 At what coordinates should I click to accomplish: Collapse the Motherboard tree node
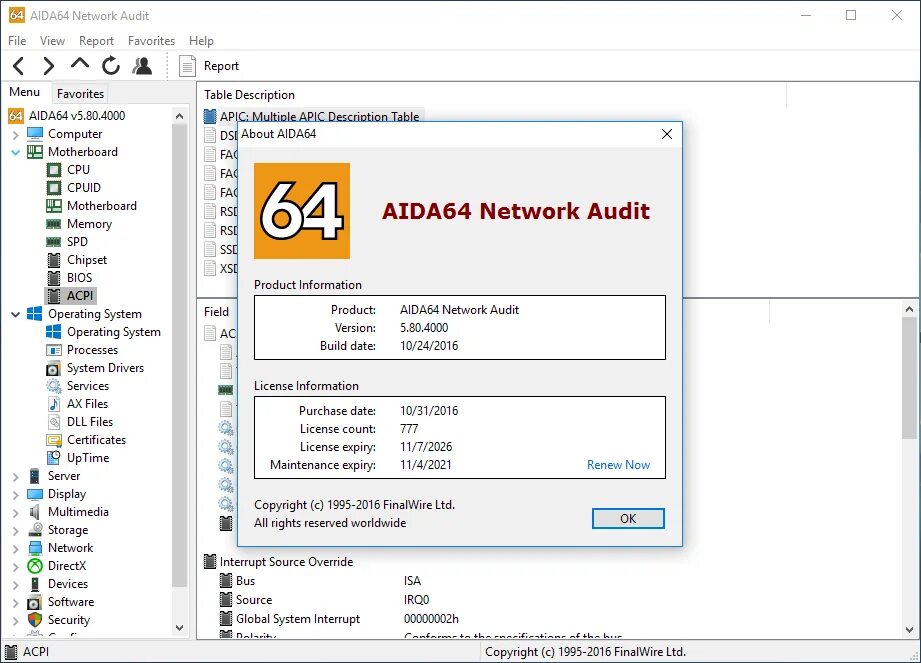[x=15, y=153]
